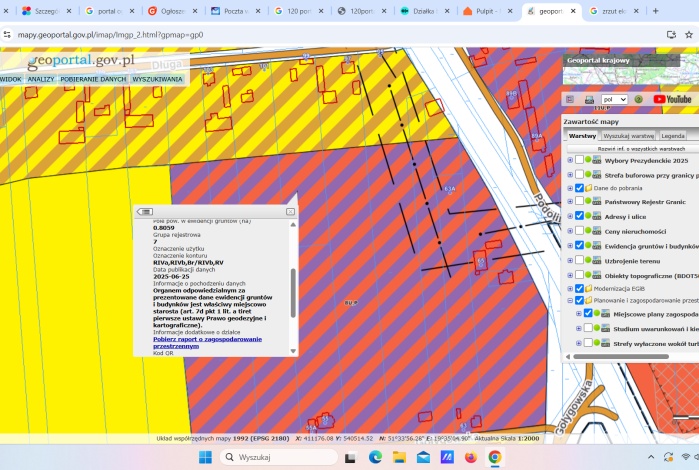Screen dimensions: 699x470
Task: Switch to the Pulpit browser tab
Action: click(488, 11)
